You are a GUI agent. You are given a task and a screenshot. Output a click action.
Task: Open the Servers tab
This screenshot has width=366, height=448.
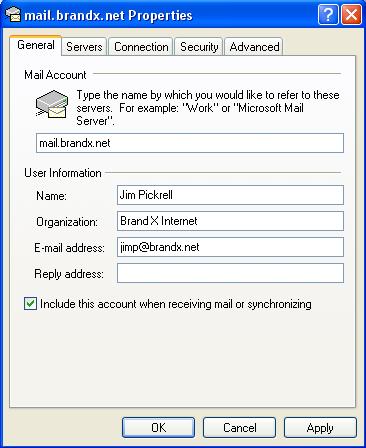pos(84,47)
